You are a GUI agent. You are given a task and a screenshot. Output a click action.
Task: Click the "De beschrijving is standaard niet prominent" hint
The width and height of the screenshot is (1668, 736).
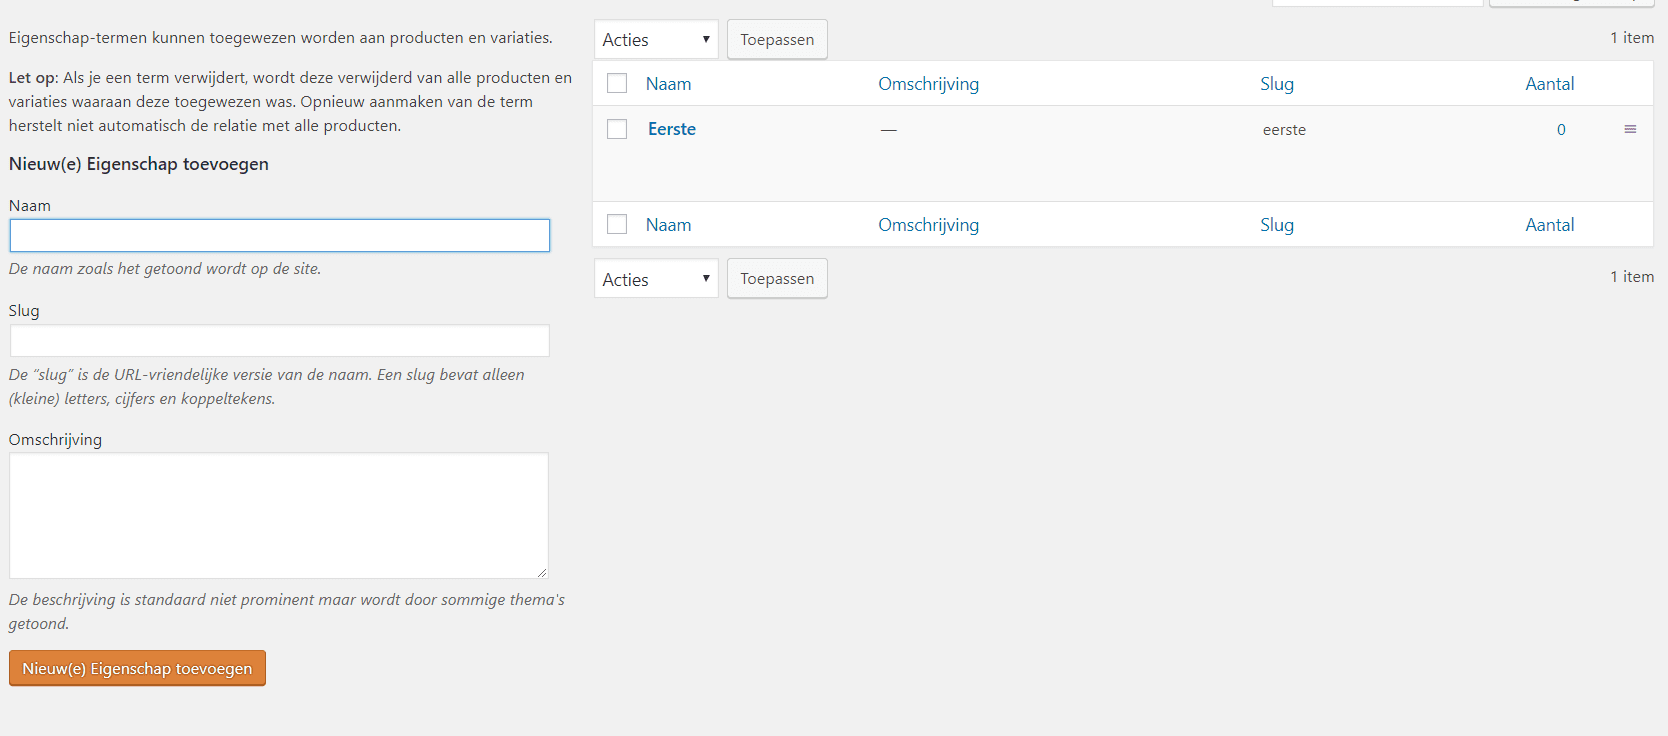click(287, 612)
